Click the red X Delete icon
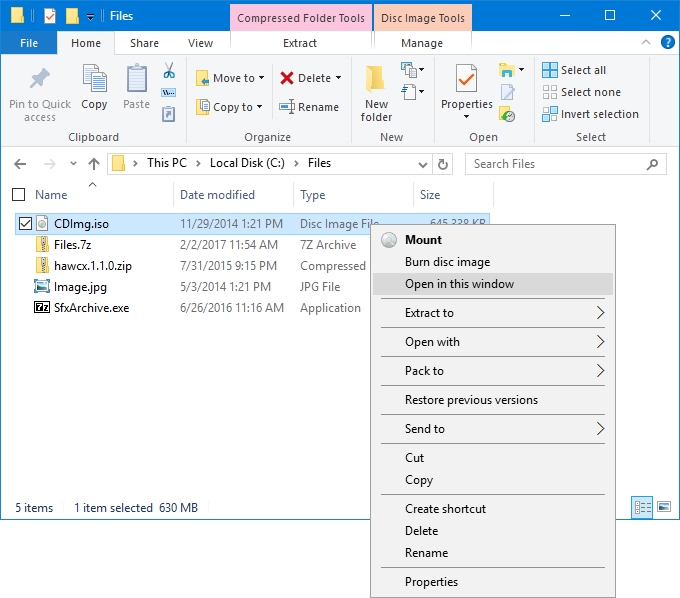The height and width of the screenshot is (598, 680). tap(287, 78)
